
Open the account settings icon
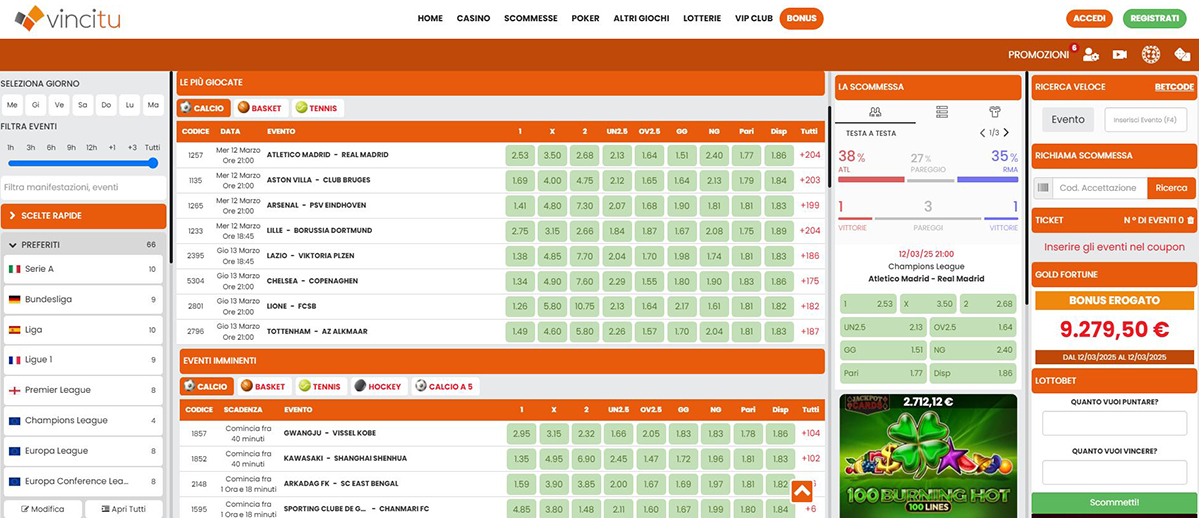1091,54
